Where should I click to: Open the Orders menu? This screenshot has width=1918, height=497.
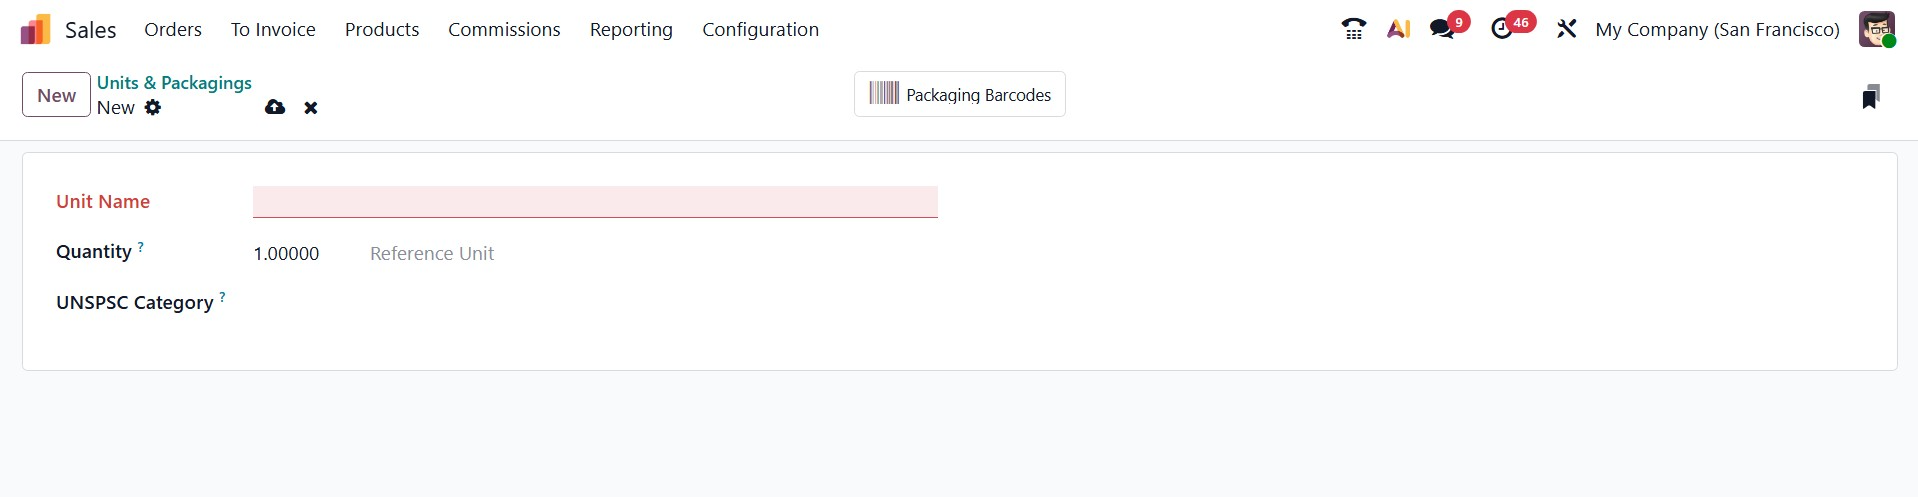173,30
